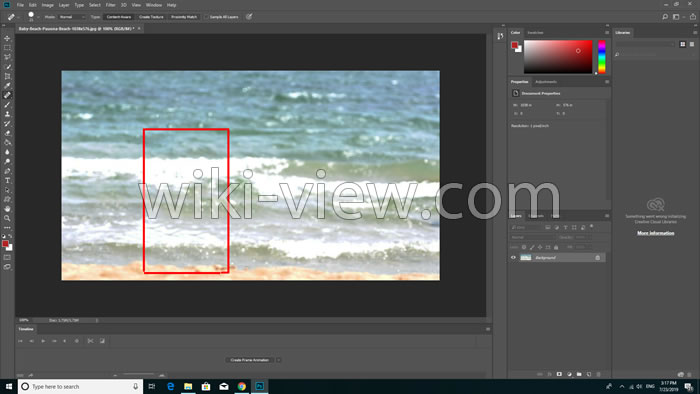Select the Type tool
This screenshot has width=700, height=394.
pyautogui.click(x=7, y=181)
